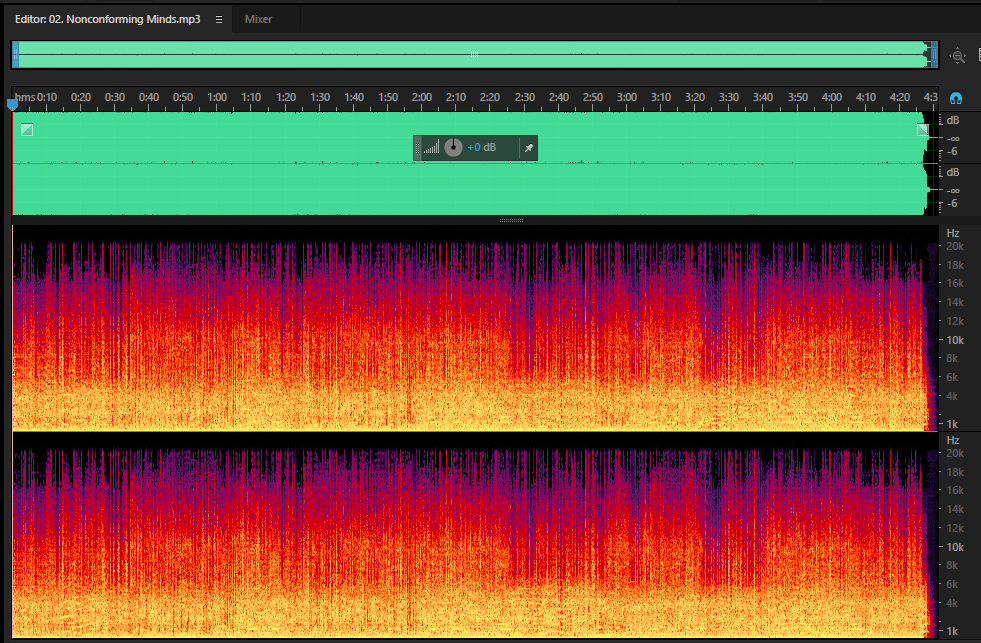Click the Fade In handle icon
Viewport: 981px width, 643px height.
[x=27, y=130]
